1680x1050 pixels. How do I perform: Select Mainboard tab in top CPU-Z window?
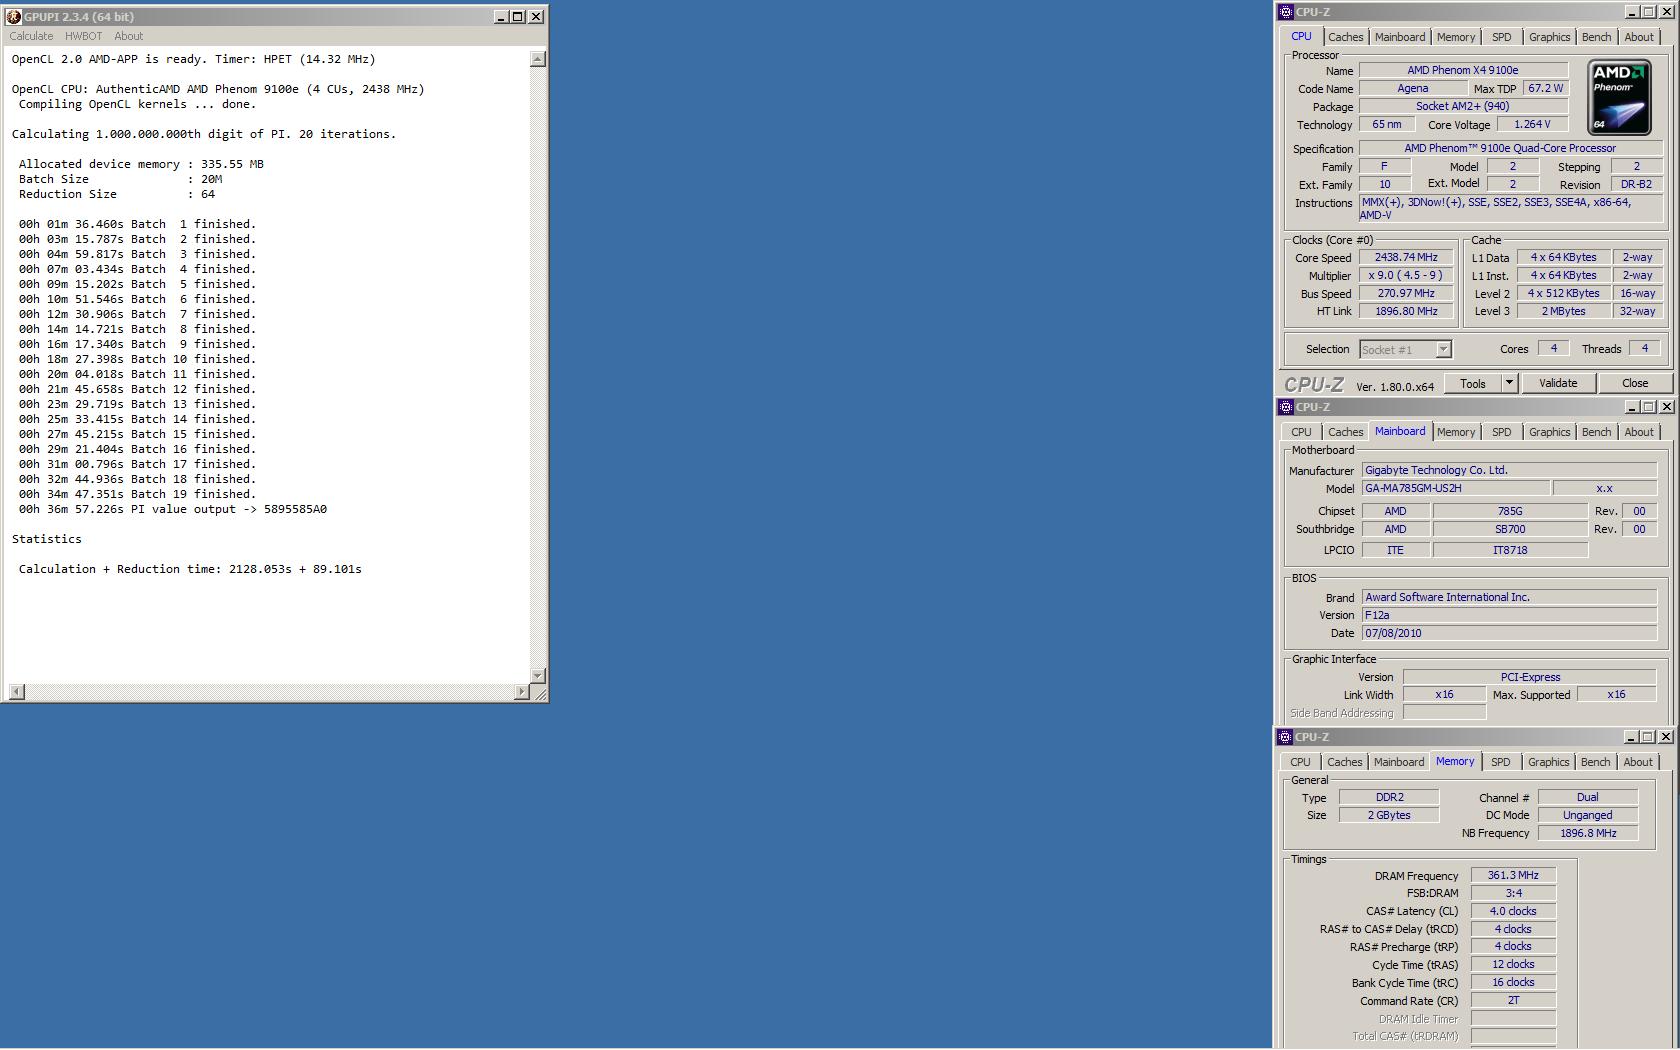[x=1400, y=37]
